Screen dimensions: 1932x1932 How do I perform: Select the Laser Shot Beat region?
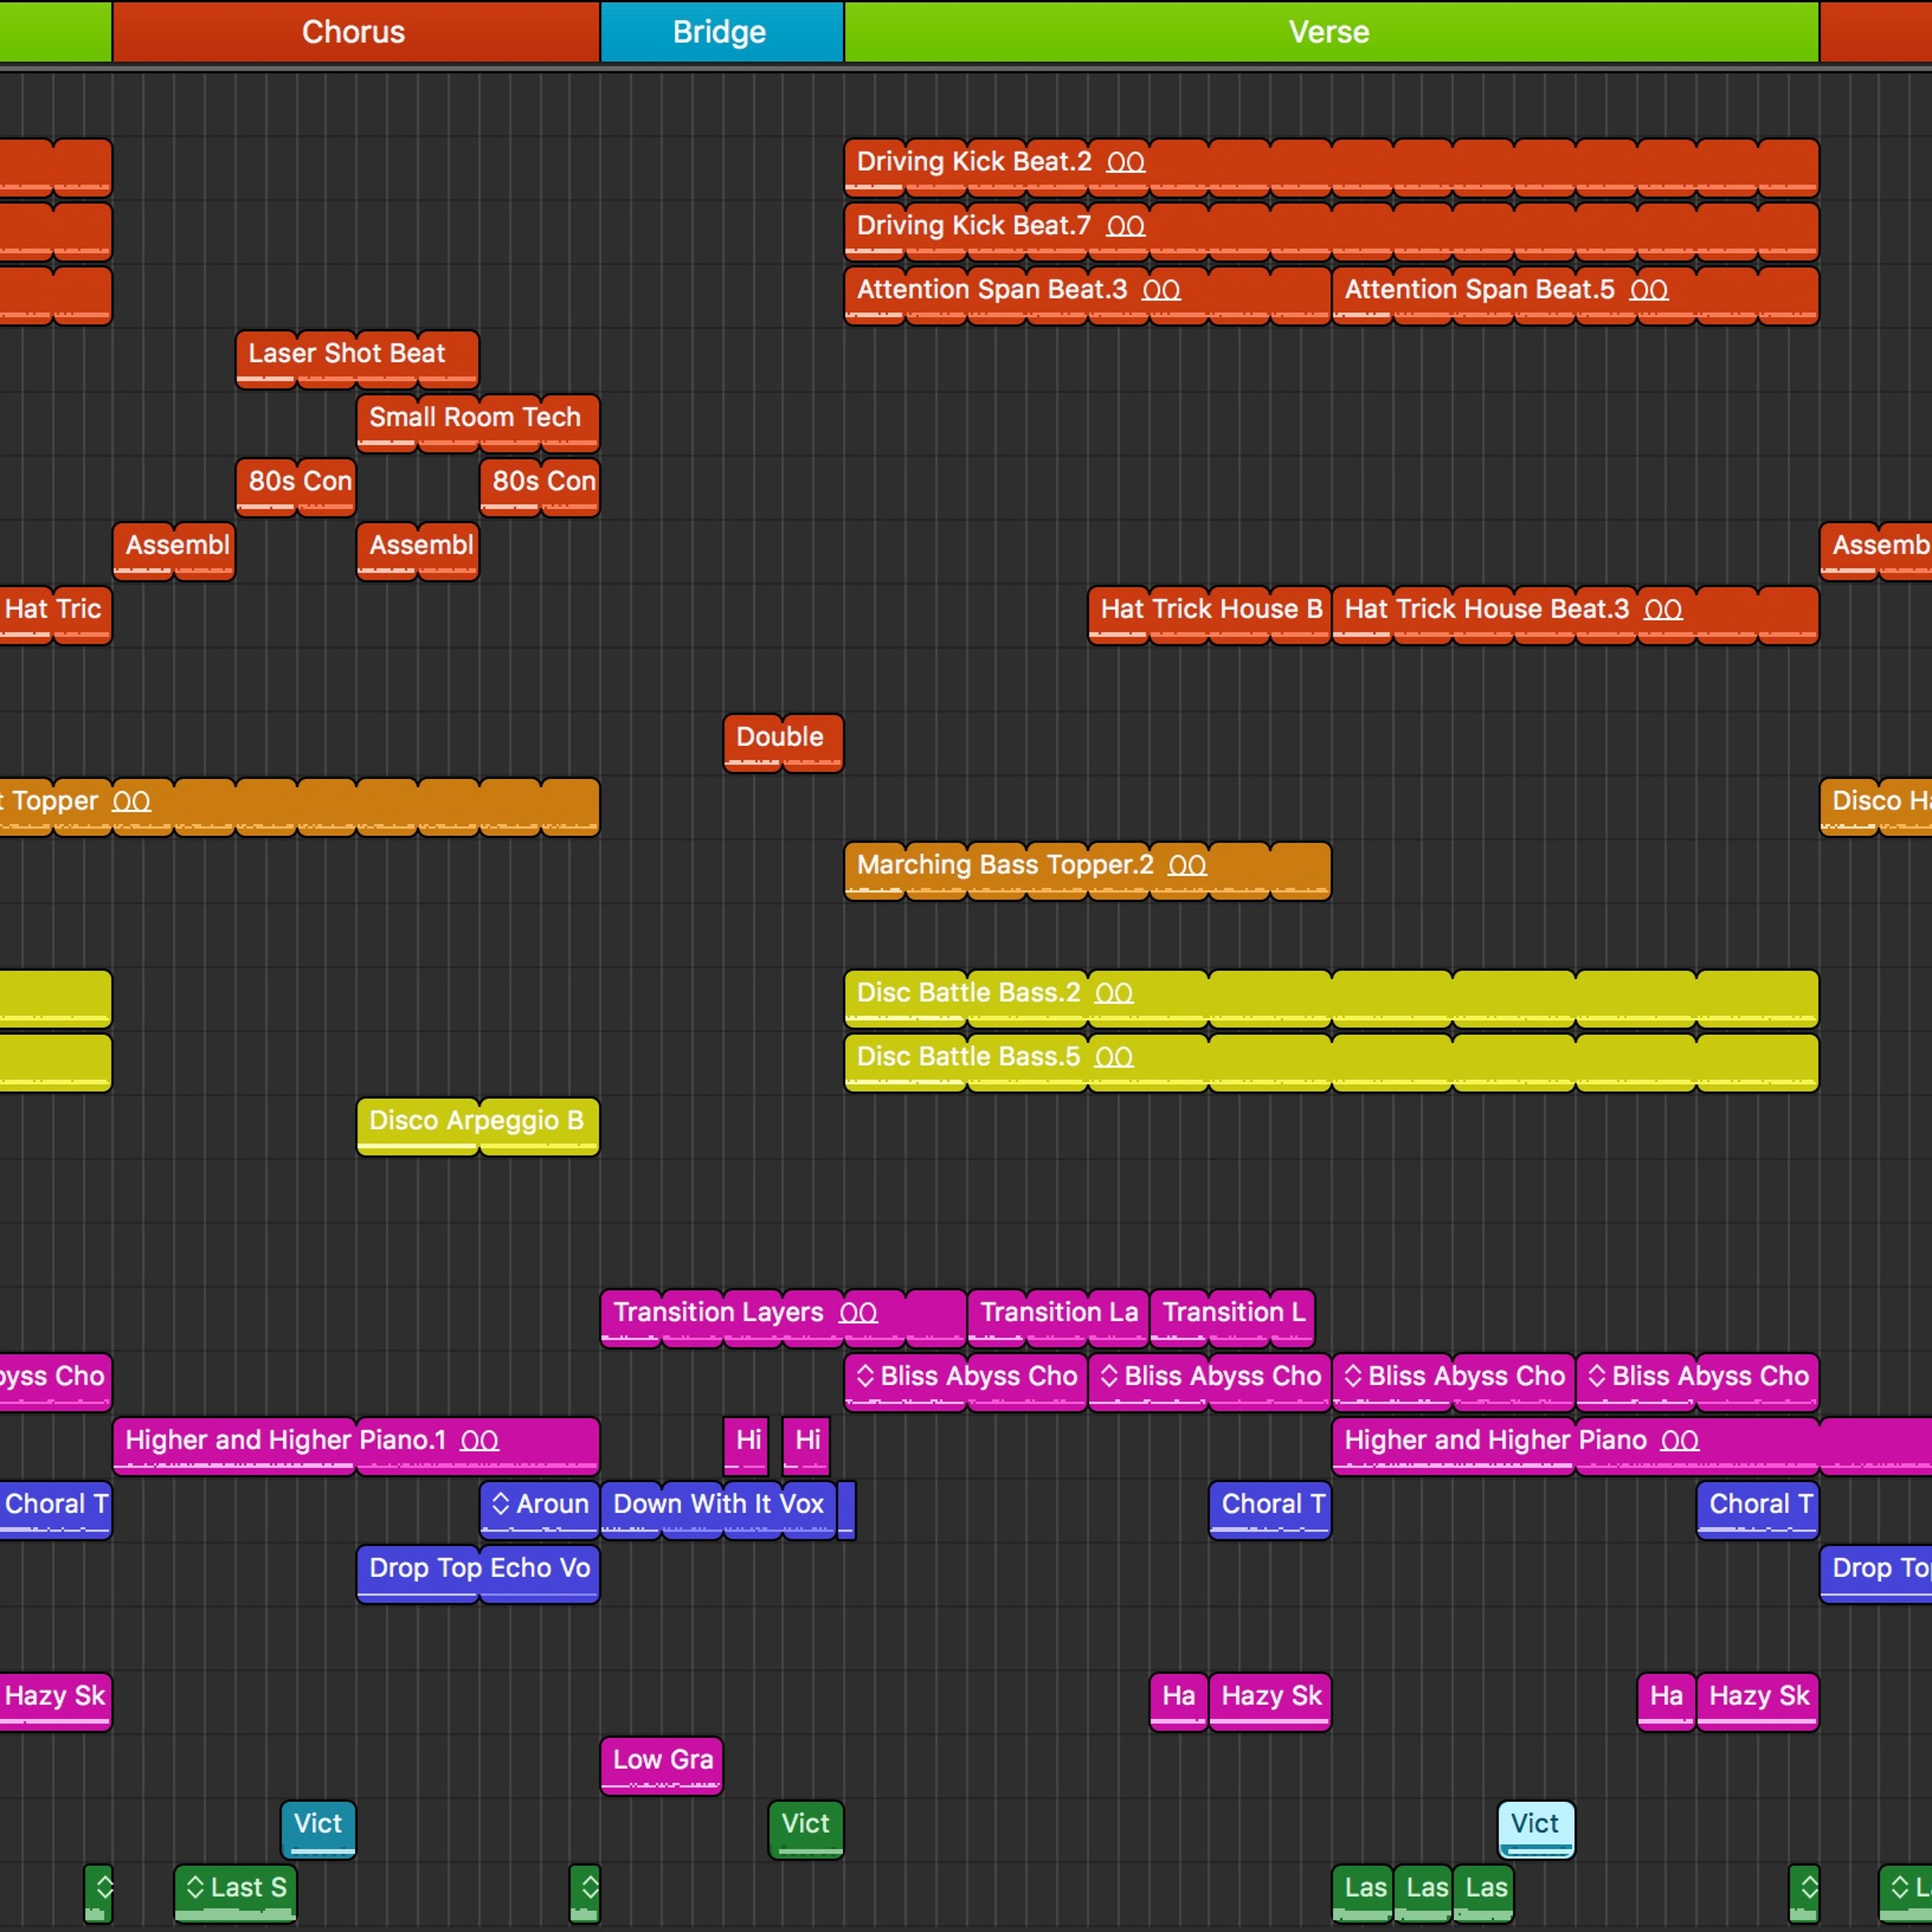tap(357, 359)
